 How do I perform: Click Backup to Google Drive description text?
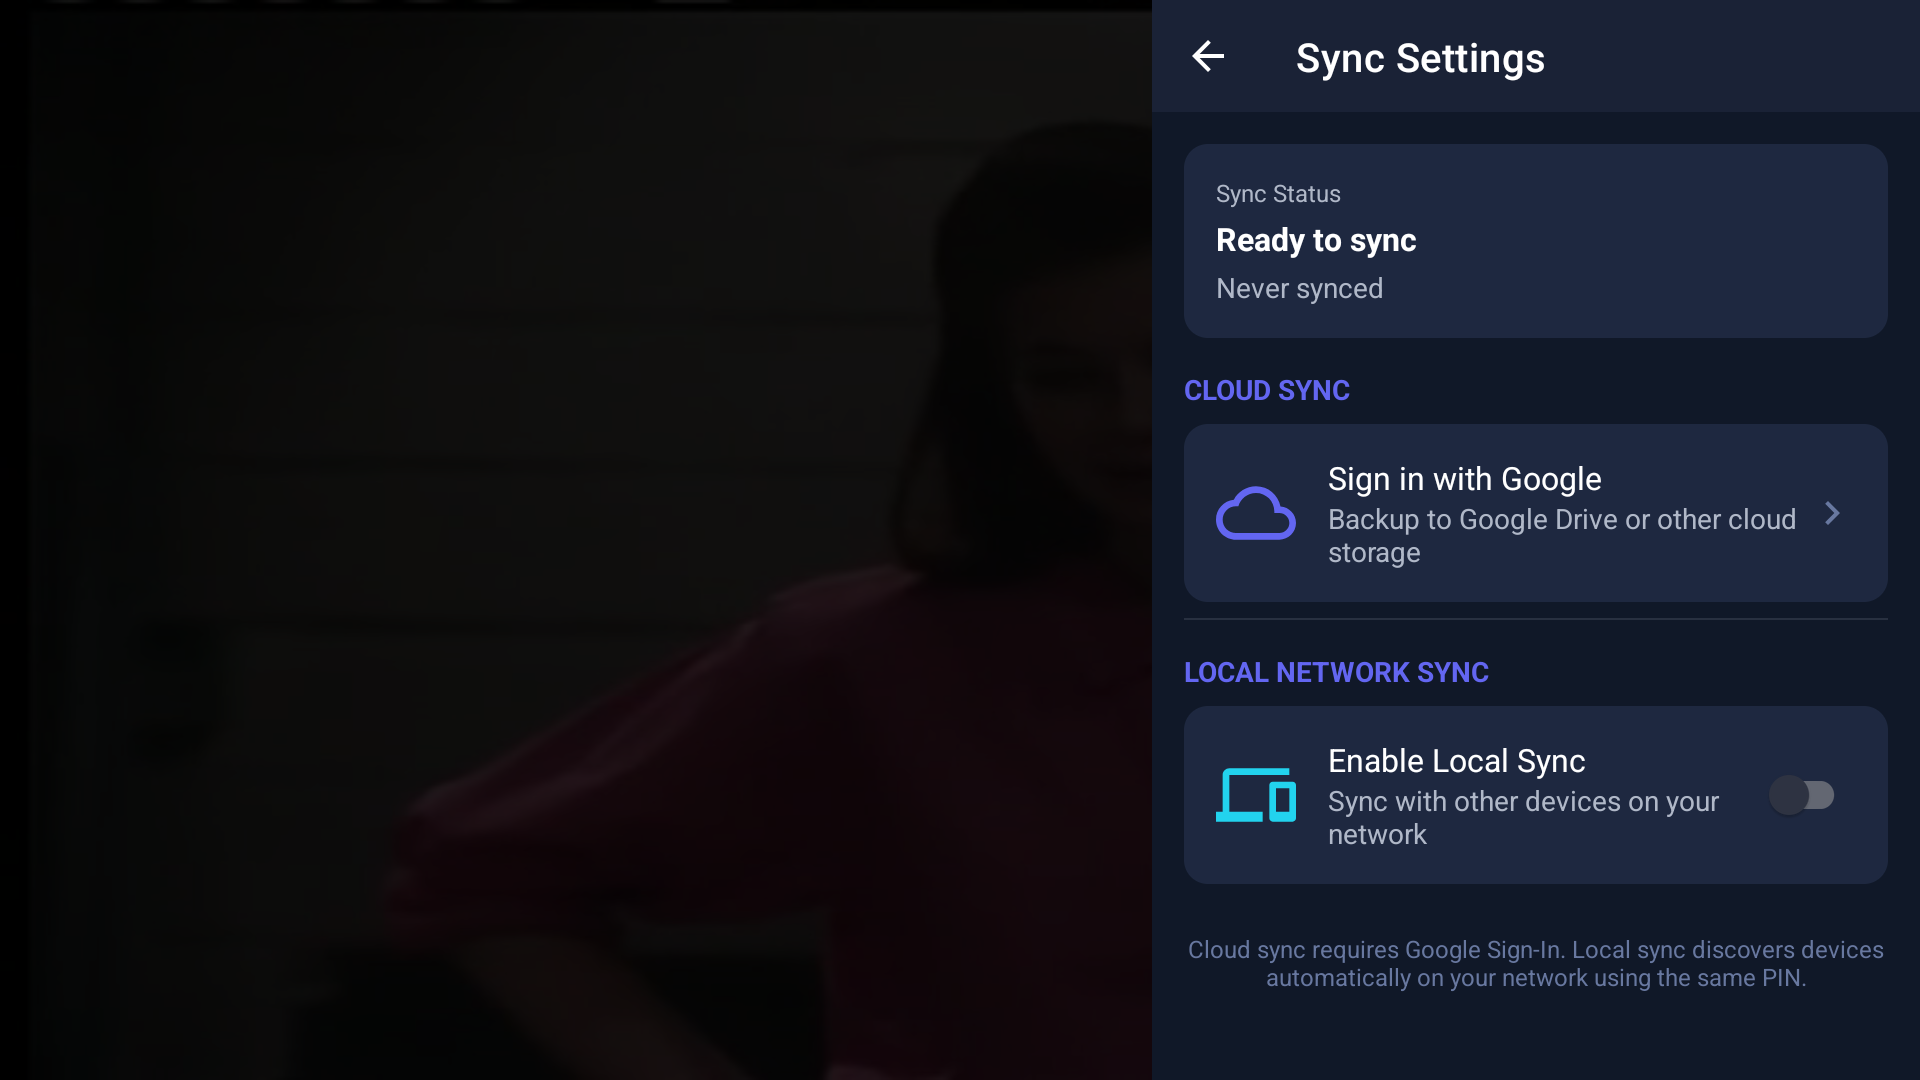pos(1562,536)
